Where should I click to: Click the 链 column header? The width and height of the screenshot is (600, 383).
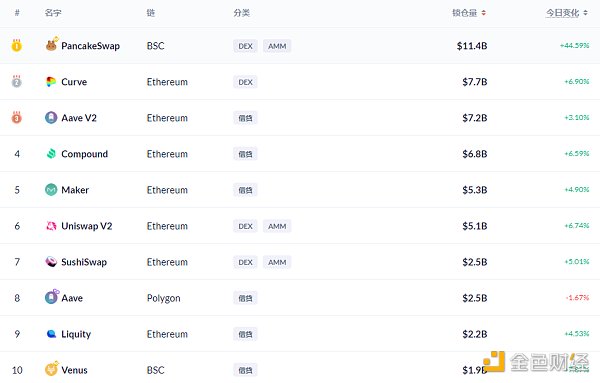(151, 13)
